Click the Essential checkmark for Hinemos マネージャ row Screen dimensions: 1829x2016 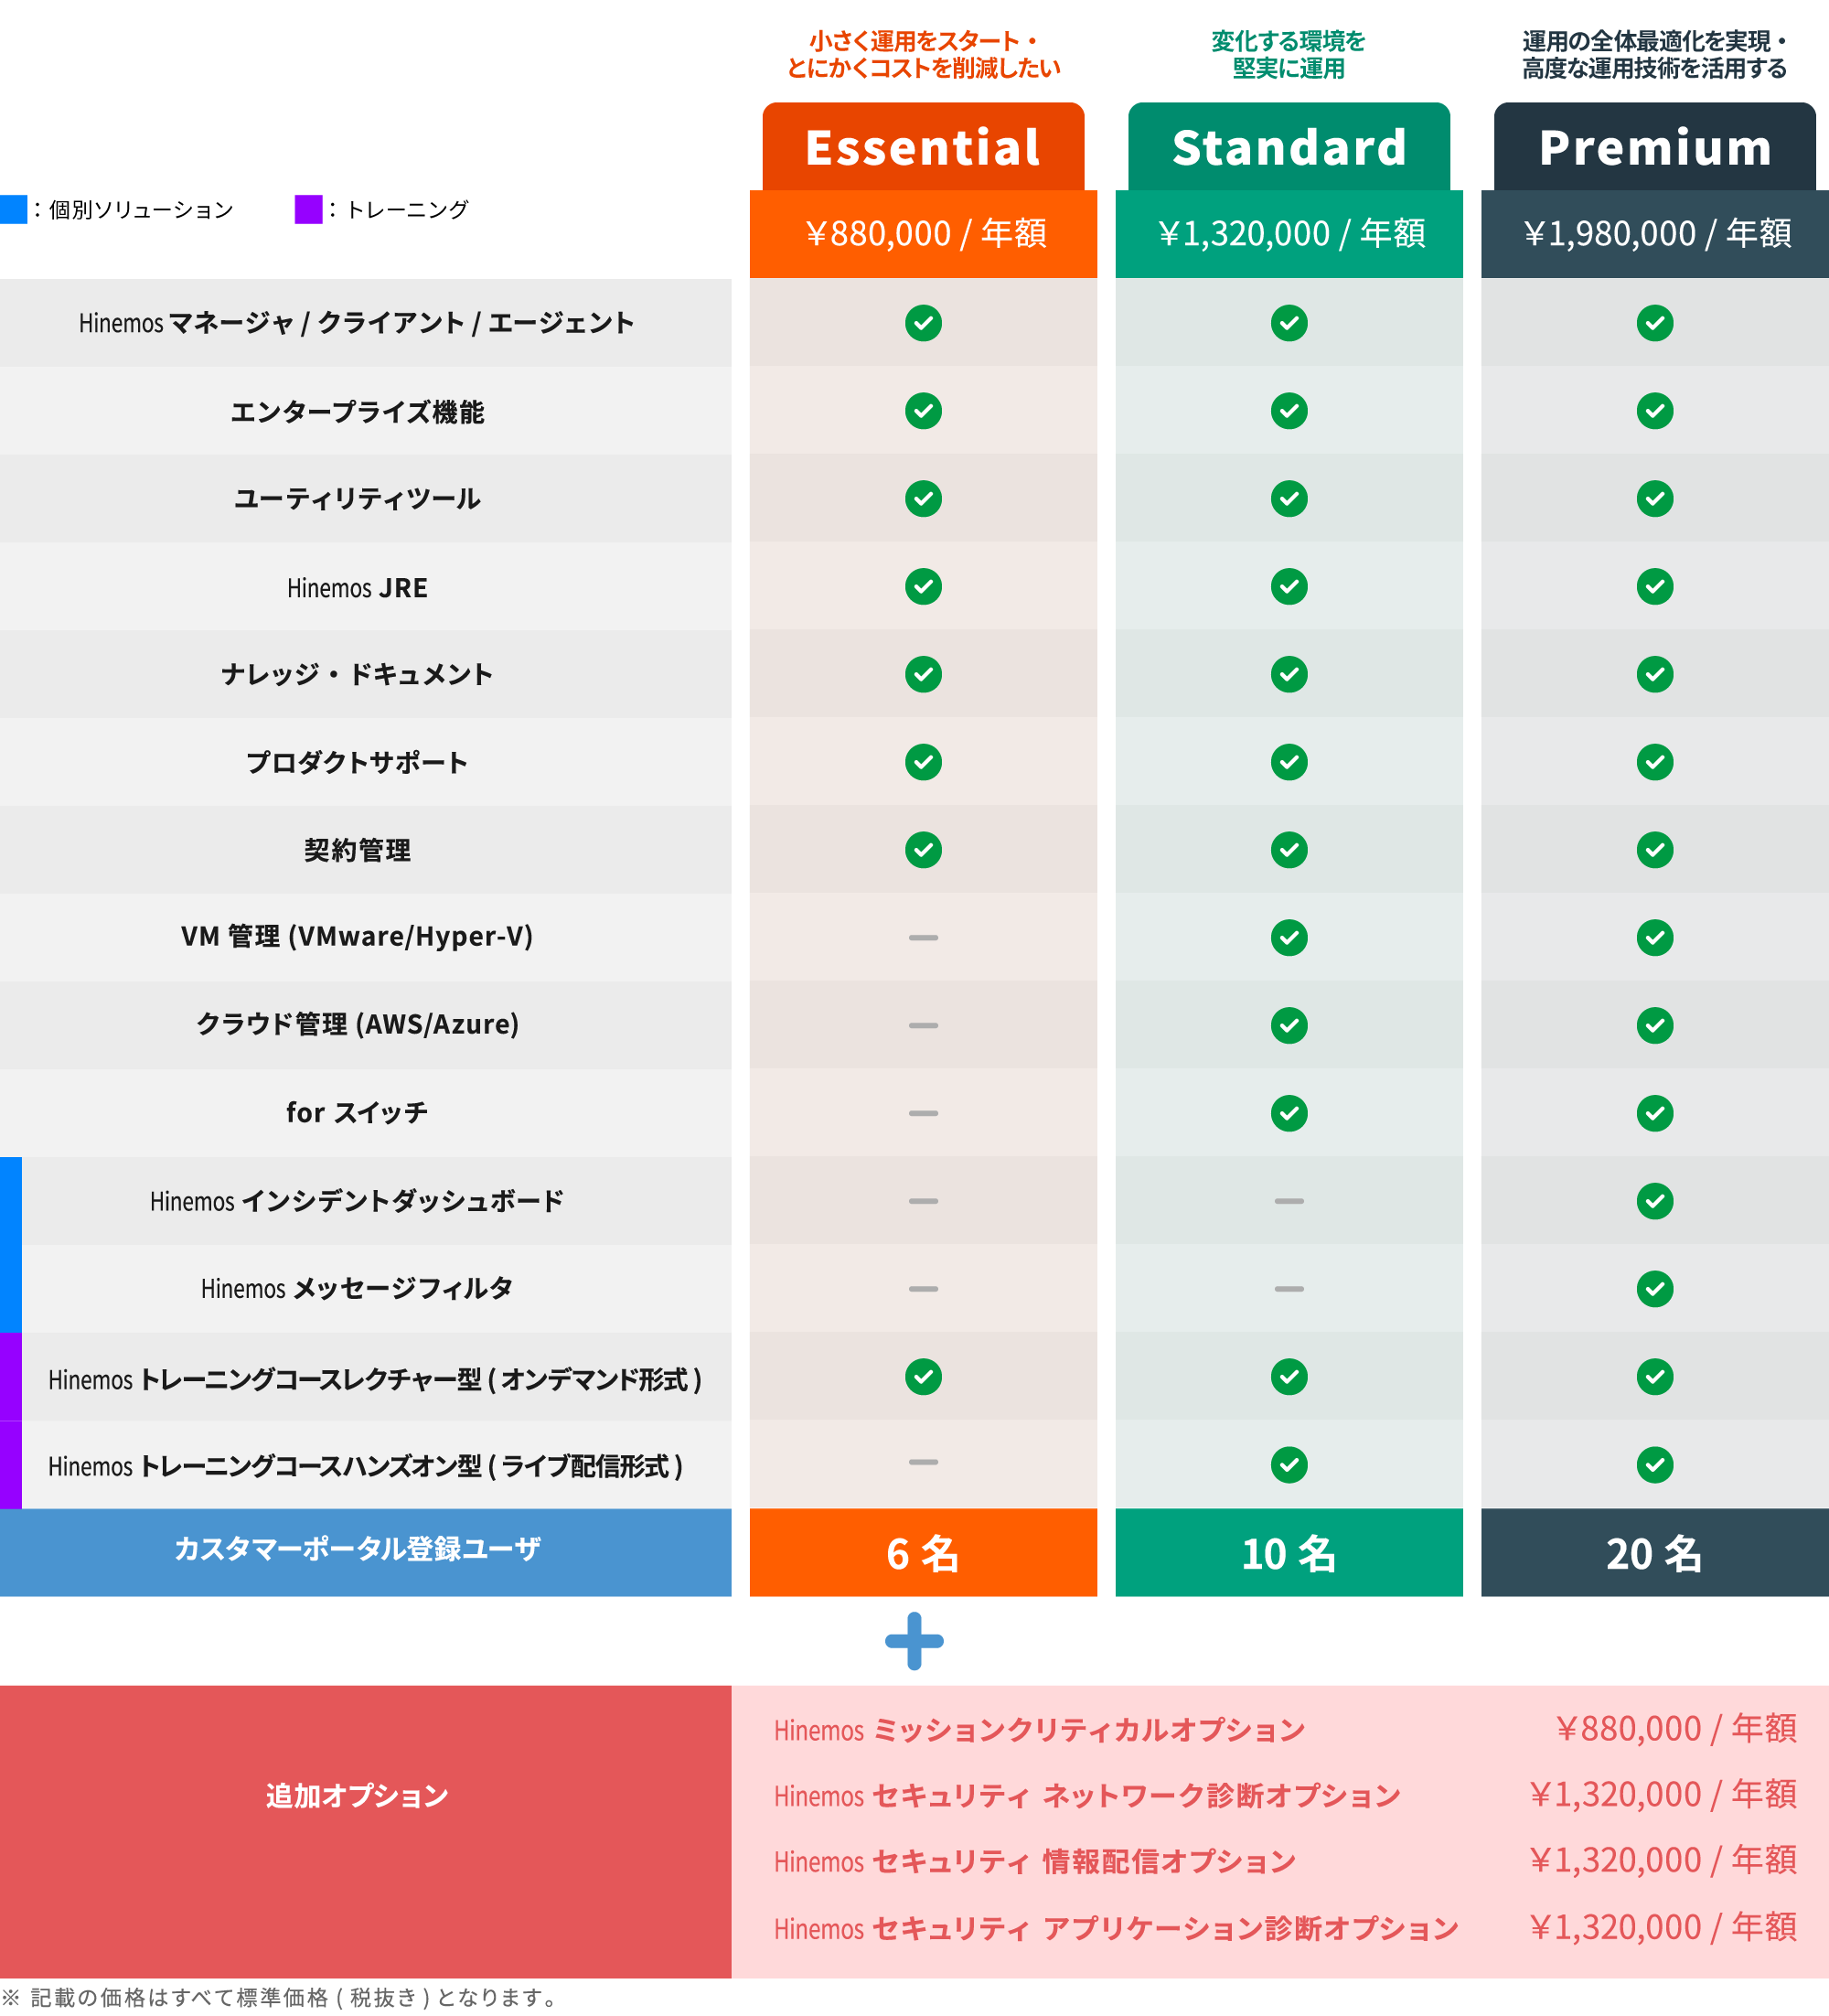pyautogui.click(x=923, y=323)
